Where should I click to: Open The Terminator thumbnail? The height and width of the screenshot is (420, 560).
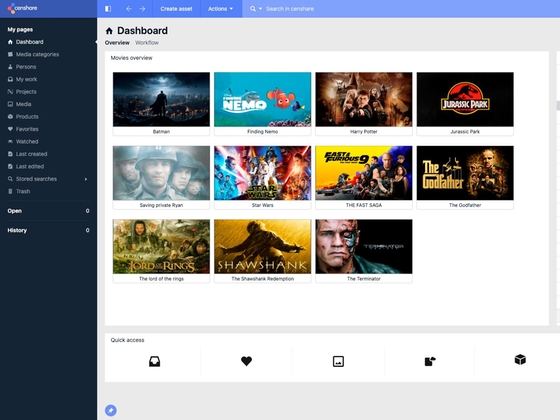click(x=364, y=246)
